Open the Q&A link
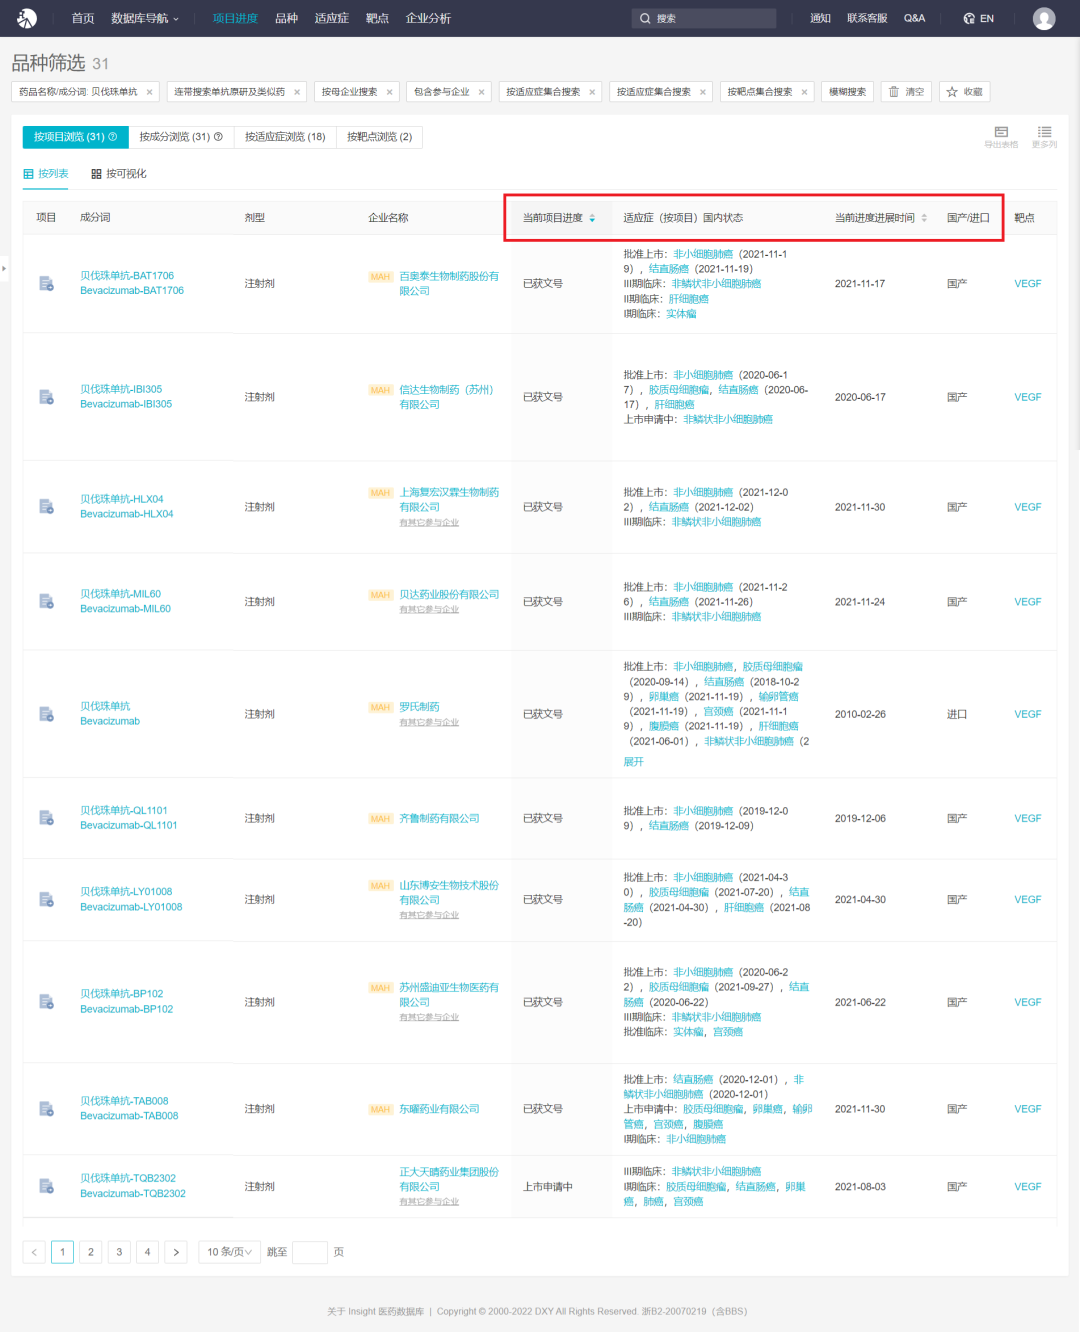This screenshot has height=1332, width=1080. point(914,18)
